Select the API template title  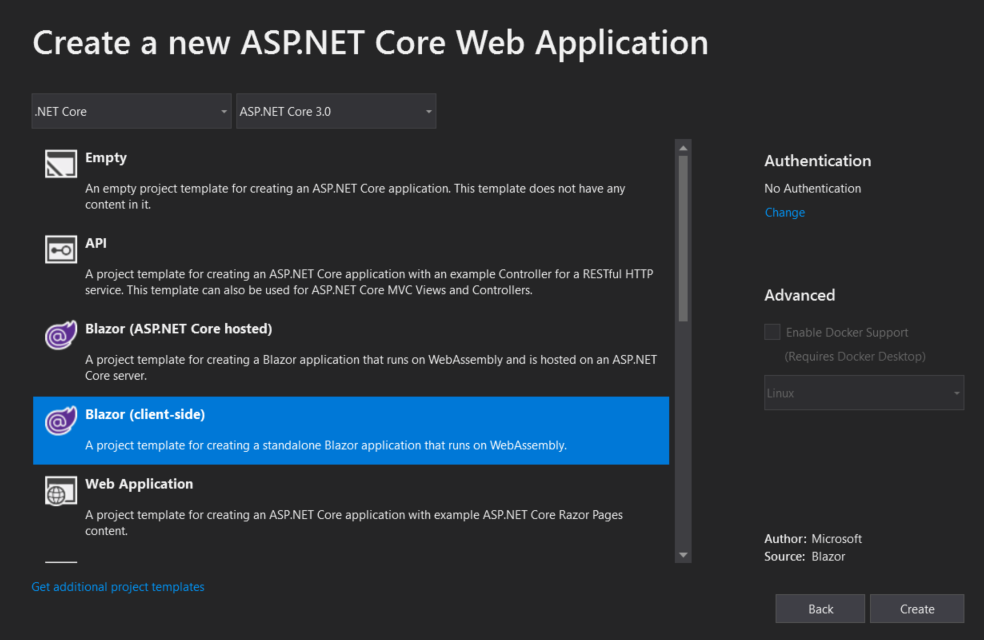(x=96, y=243)
